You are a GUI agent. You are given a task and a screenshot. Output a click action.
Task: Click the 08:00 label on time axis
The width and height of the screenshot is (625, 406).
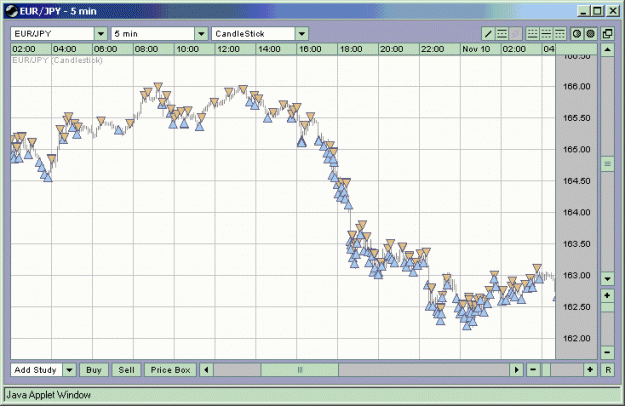tap(146, 49)
